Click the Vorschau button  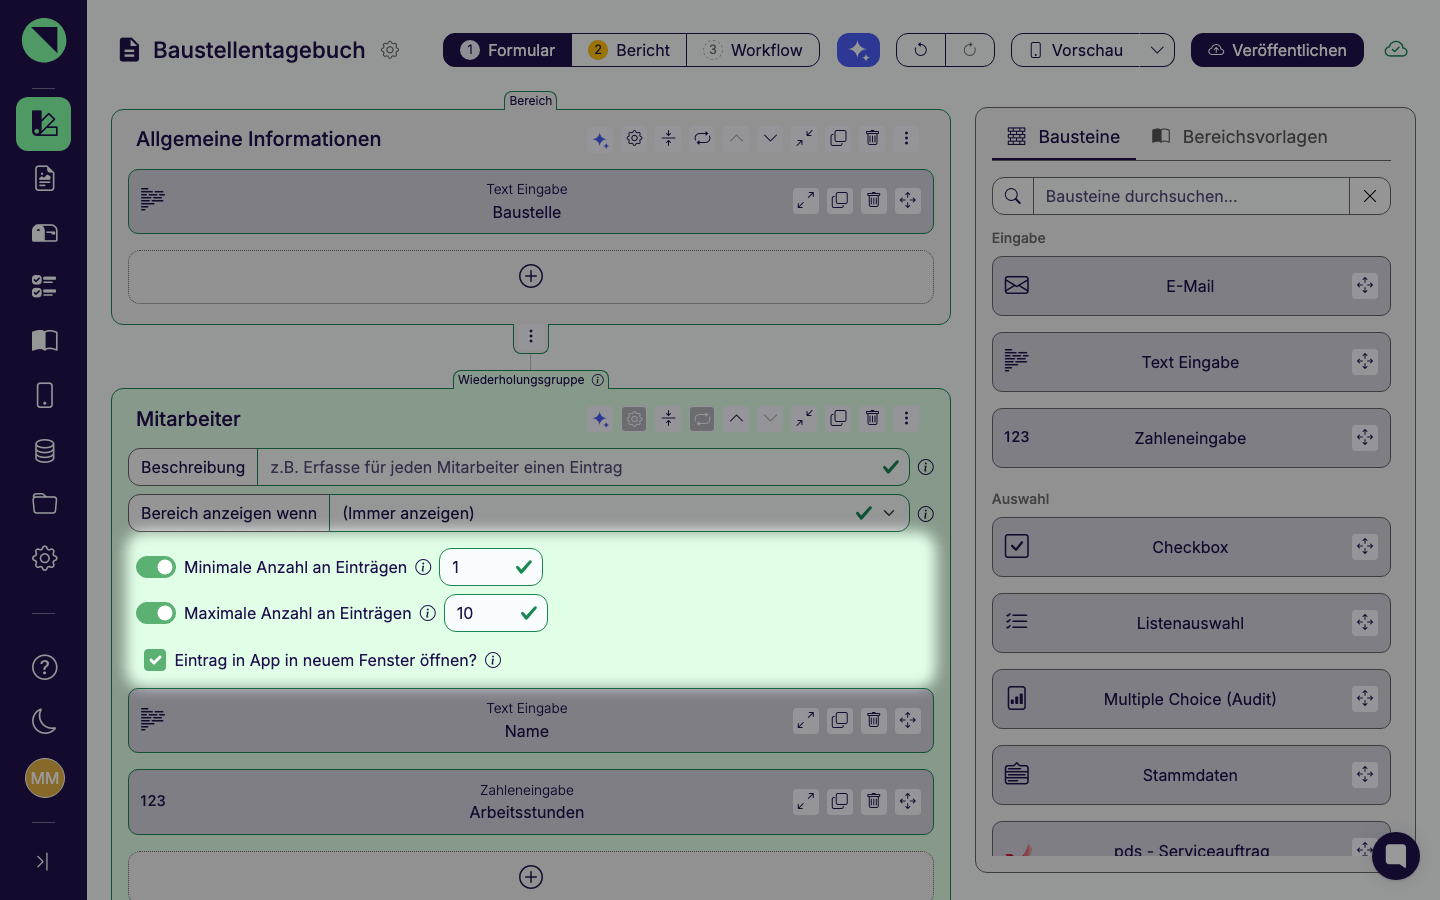click(1075, 50)
